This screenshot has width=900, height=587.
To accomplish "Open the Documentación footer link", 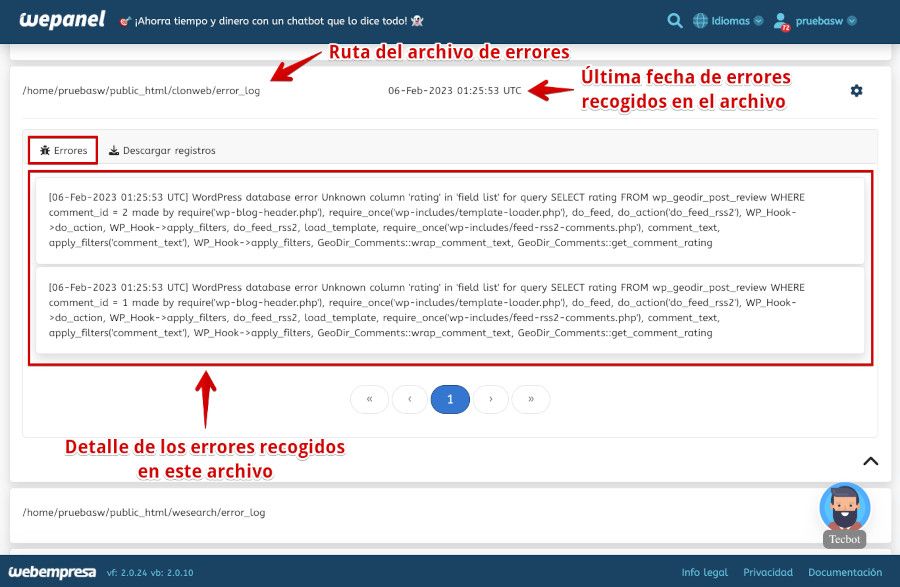I will coord(845,572).
